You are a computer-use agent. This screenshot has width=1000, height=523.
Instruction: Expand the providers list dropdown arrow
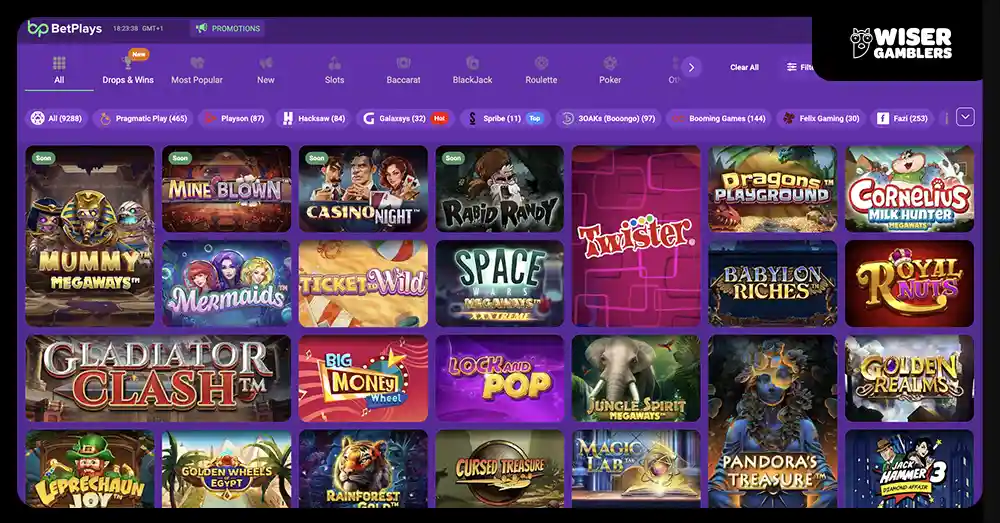[x=965, y=117]
